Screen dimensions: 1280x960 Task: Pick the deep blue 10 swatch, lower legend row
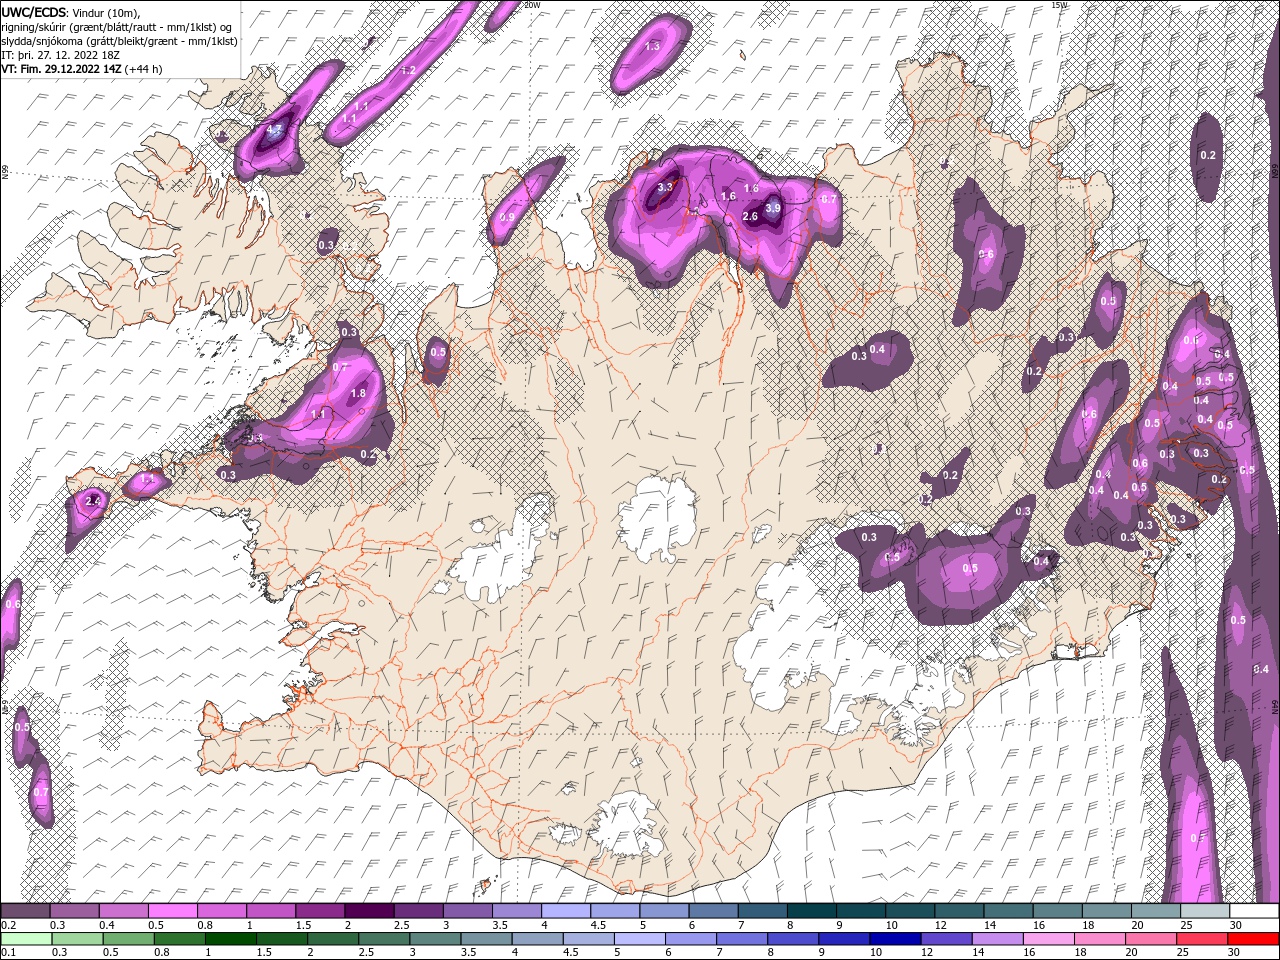pos(895,938)
